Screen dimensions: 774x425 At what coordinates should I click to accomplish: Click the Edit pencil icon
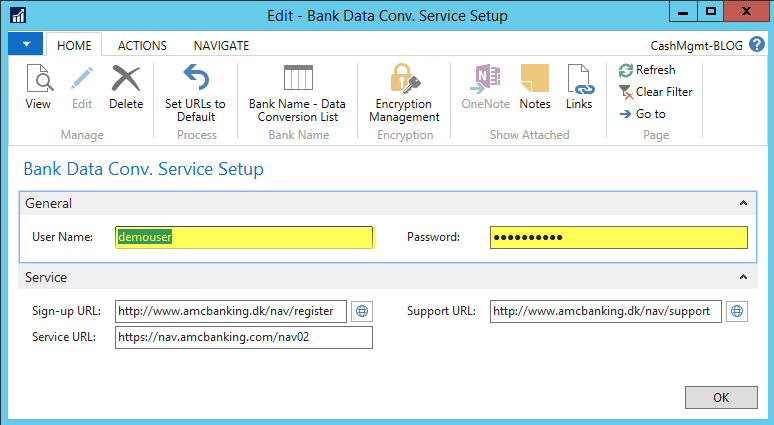(x=81, y=78)
